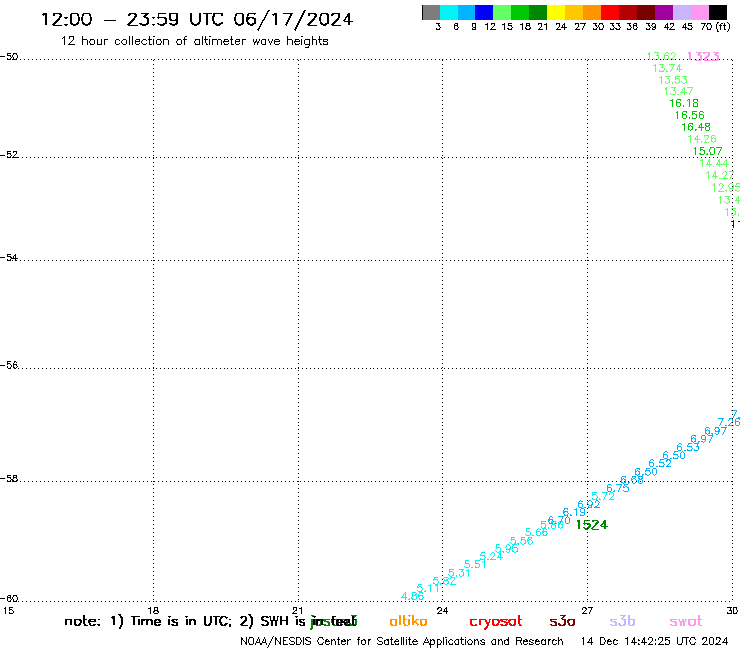This screenshot has width=740, height=650.
Task: Click the wave height value 6.75
Action: tap(618, 488)
